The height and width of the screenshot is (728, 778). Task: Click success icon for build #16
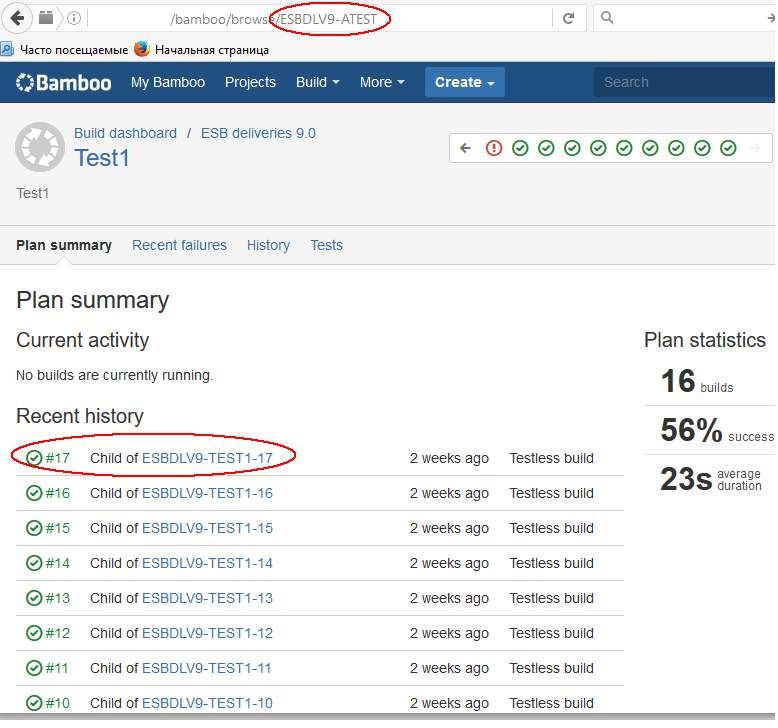coord(34,493)
